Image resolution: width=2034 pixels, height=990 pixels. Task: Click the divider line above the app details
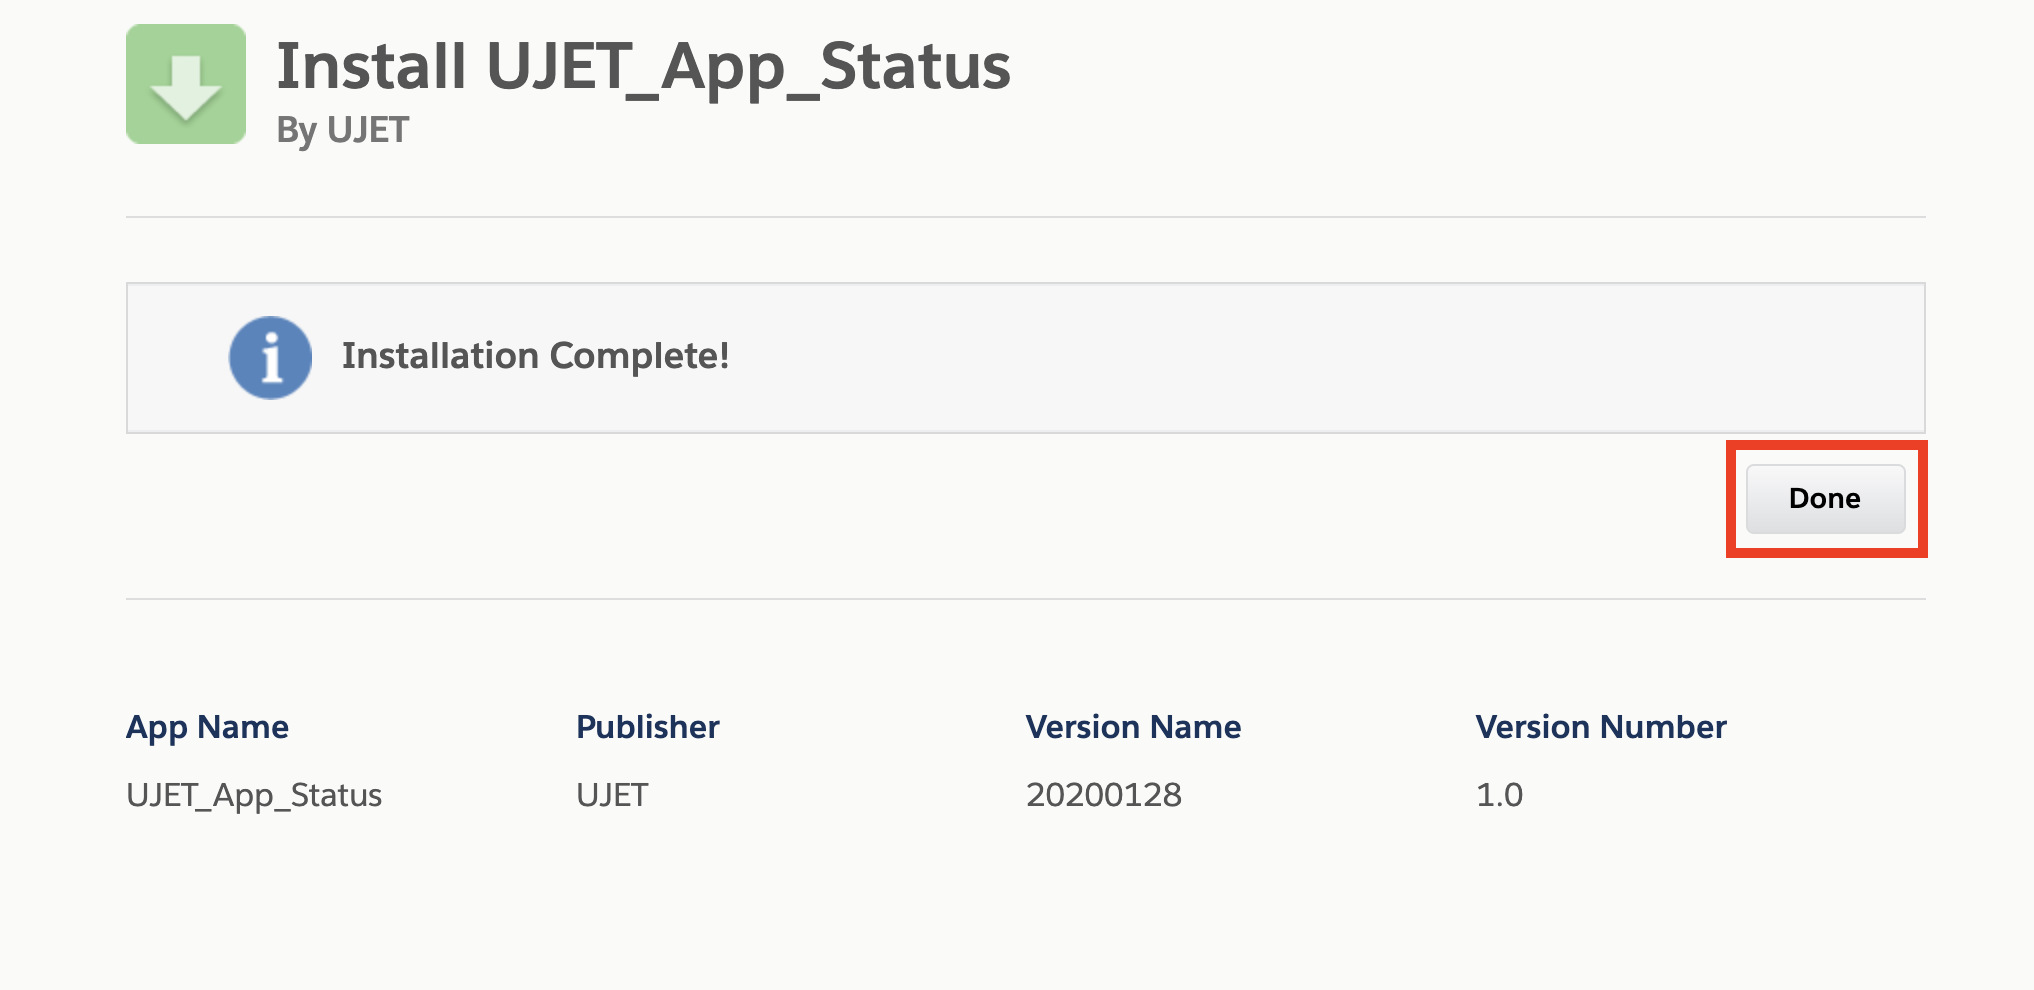[1025, 599]
